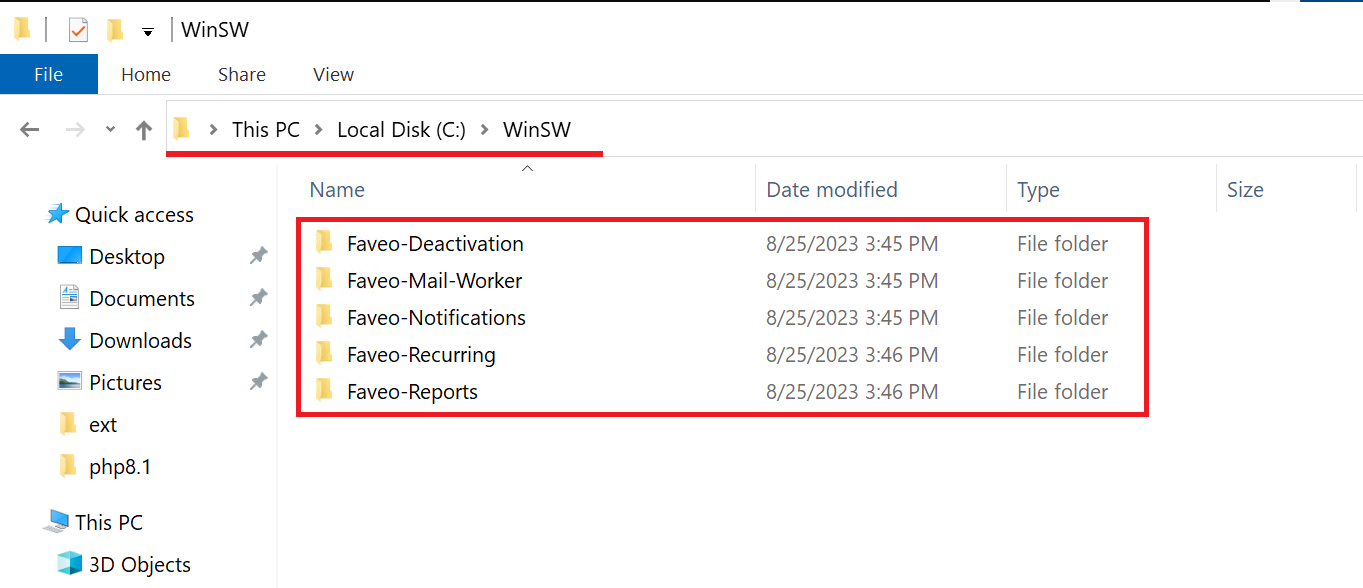
Task: Open Documents in the navigation pane
Action: click(142, 299)
